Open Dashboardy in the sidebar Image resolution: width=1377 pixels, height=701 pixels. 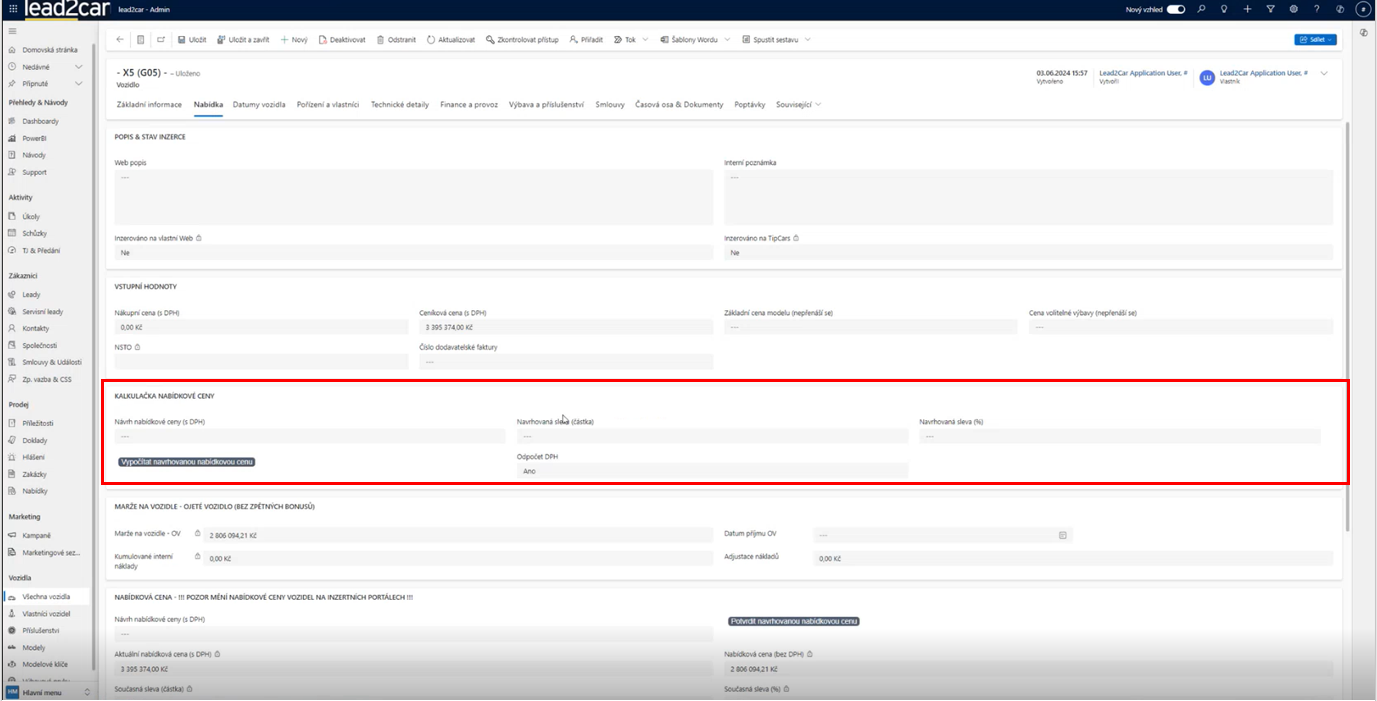[41, 121]
